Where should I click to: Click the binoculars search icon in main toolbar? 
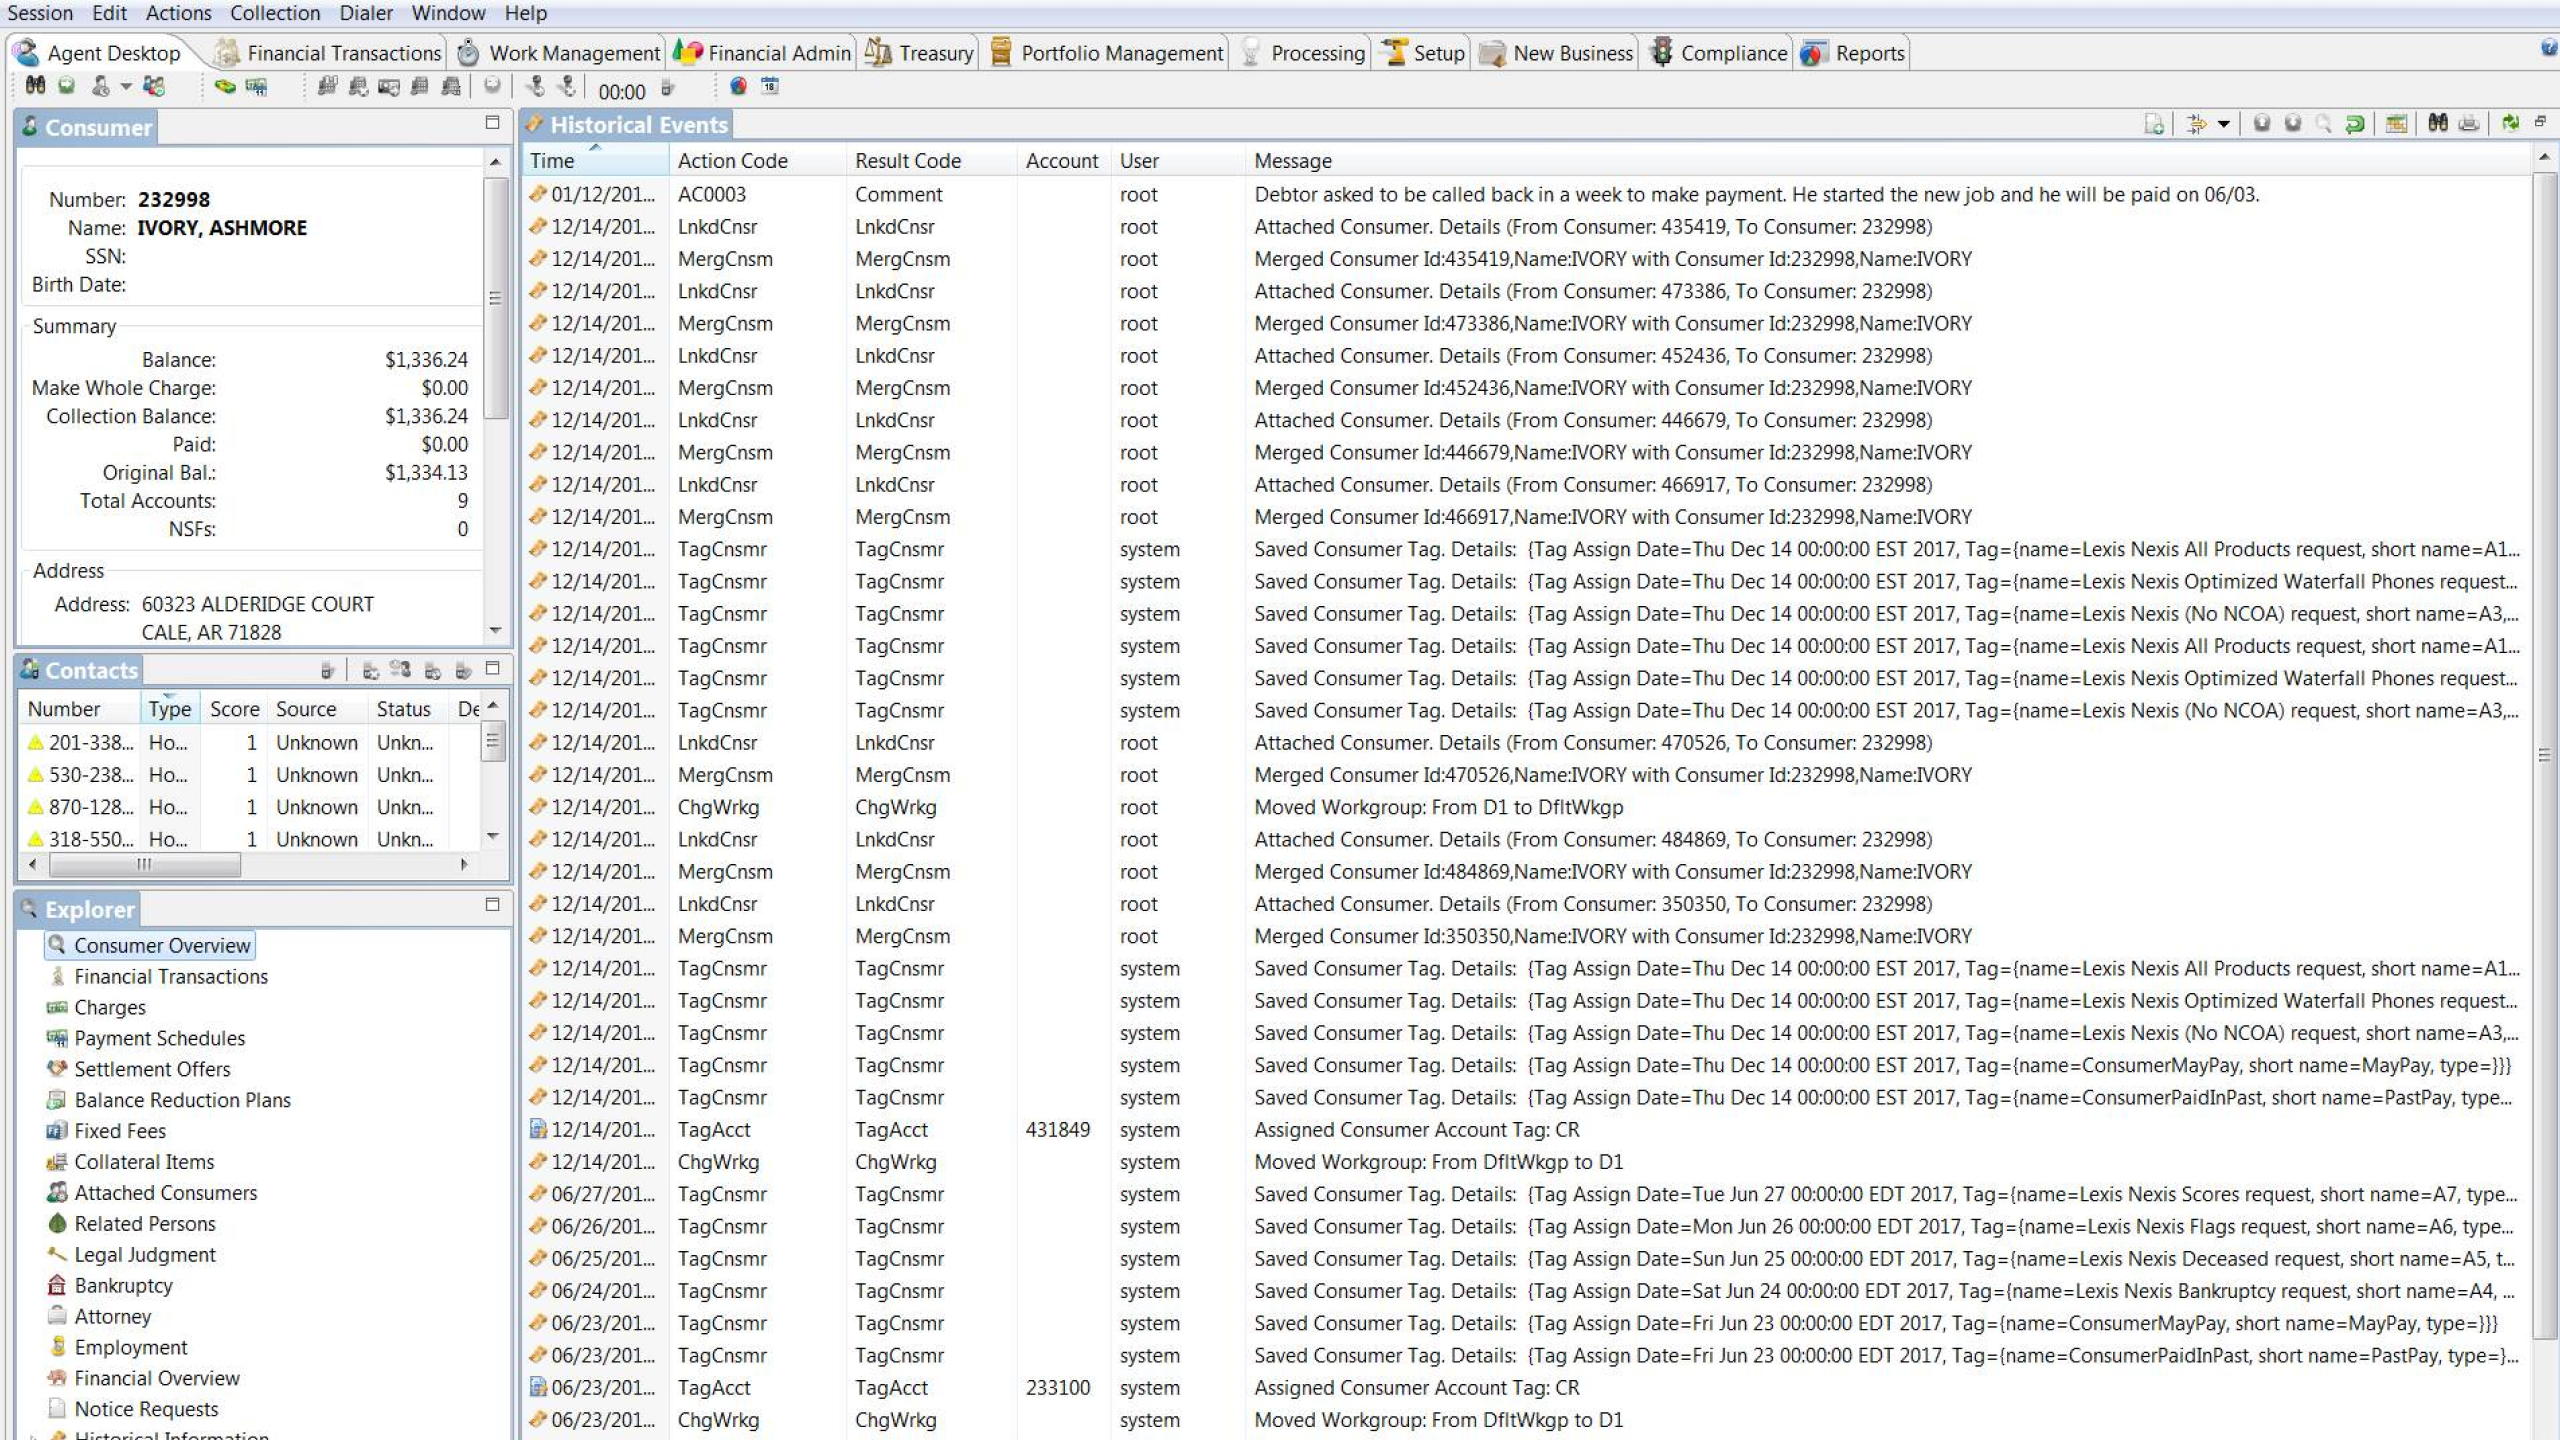(35, 87)
